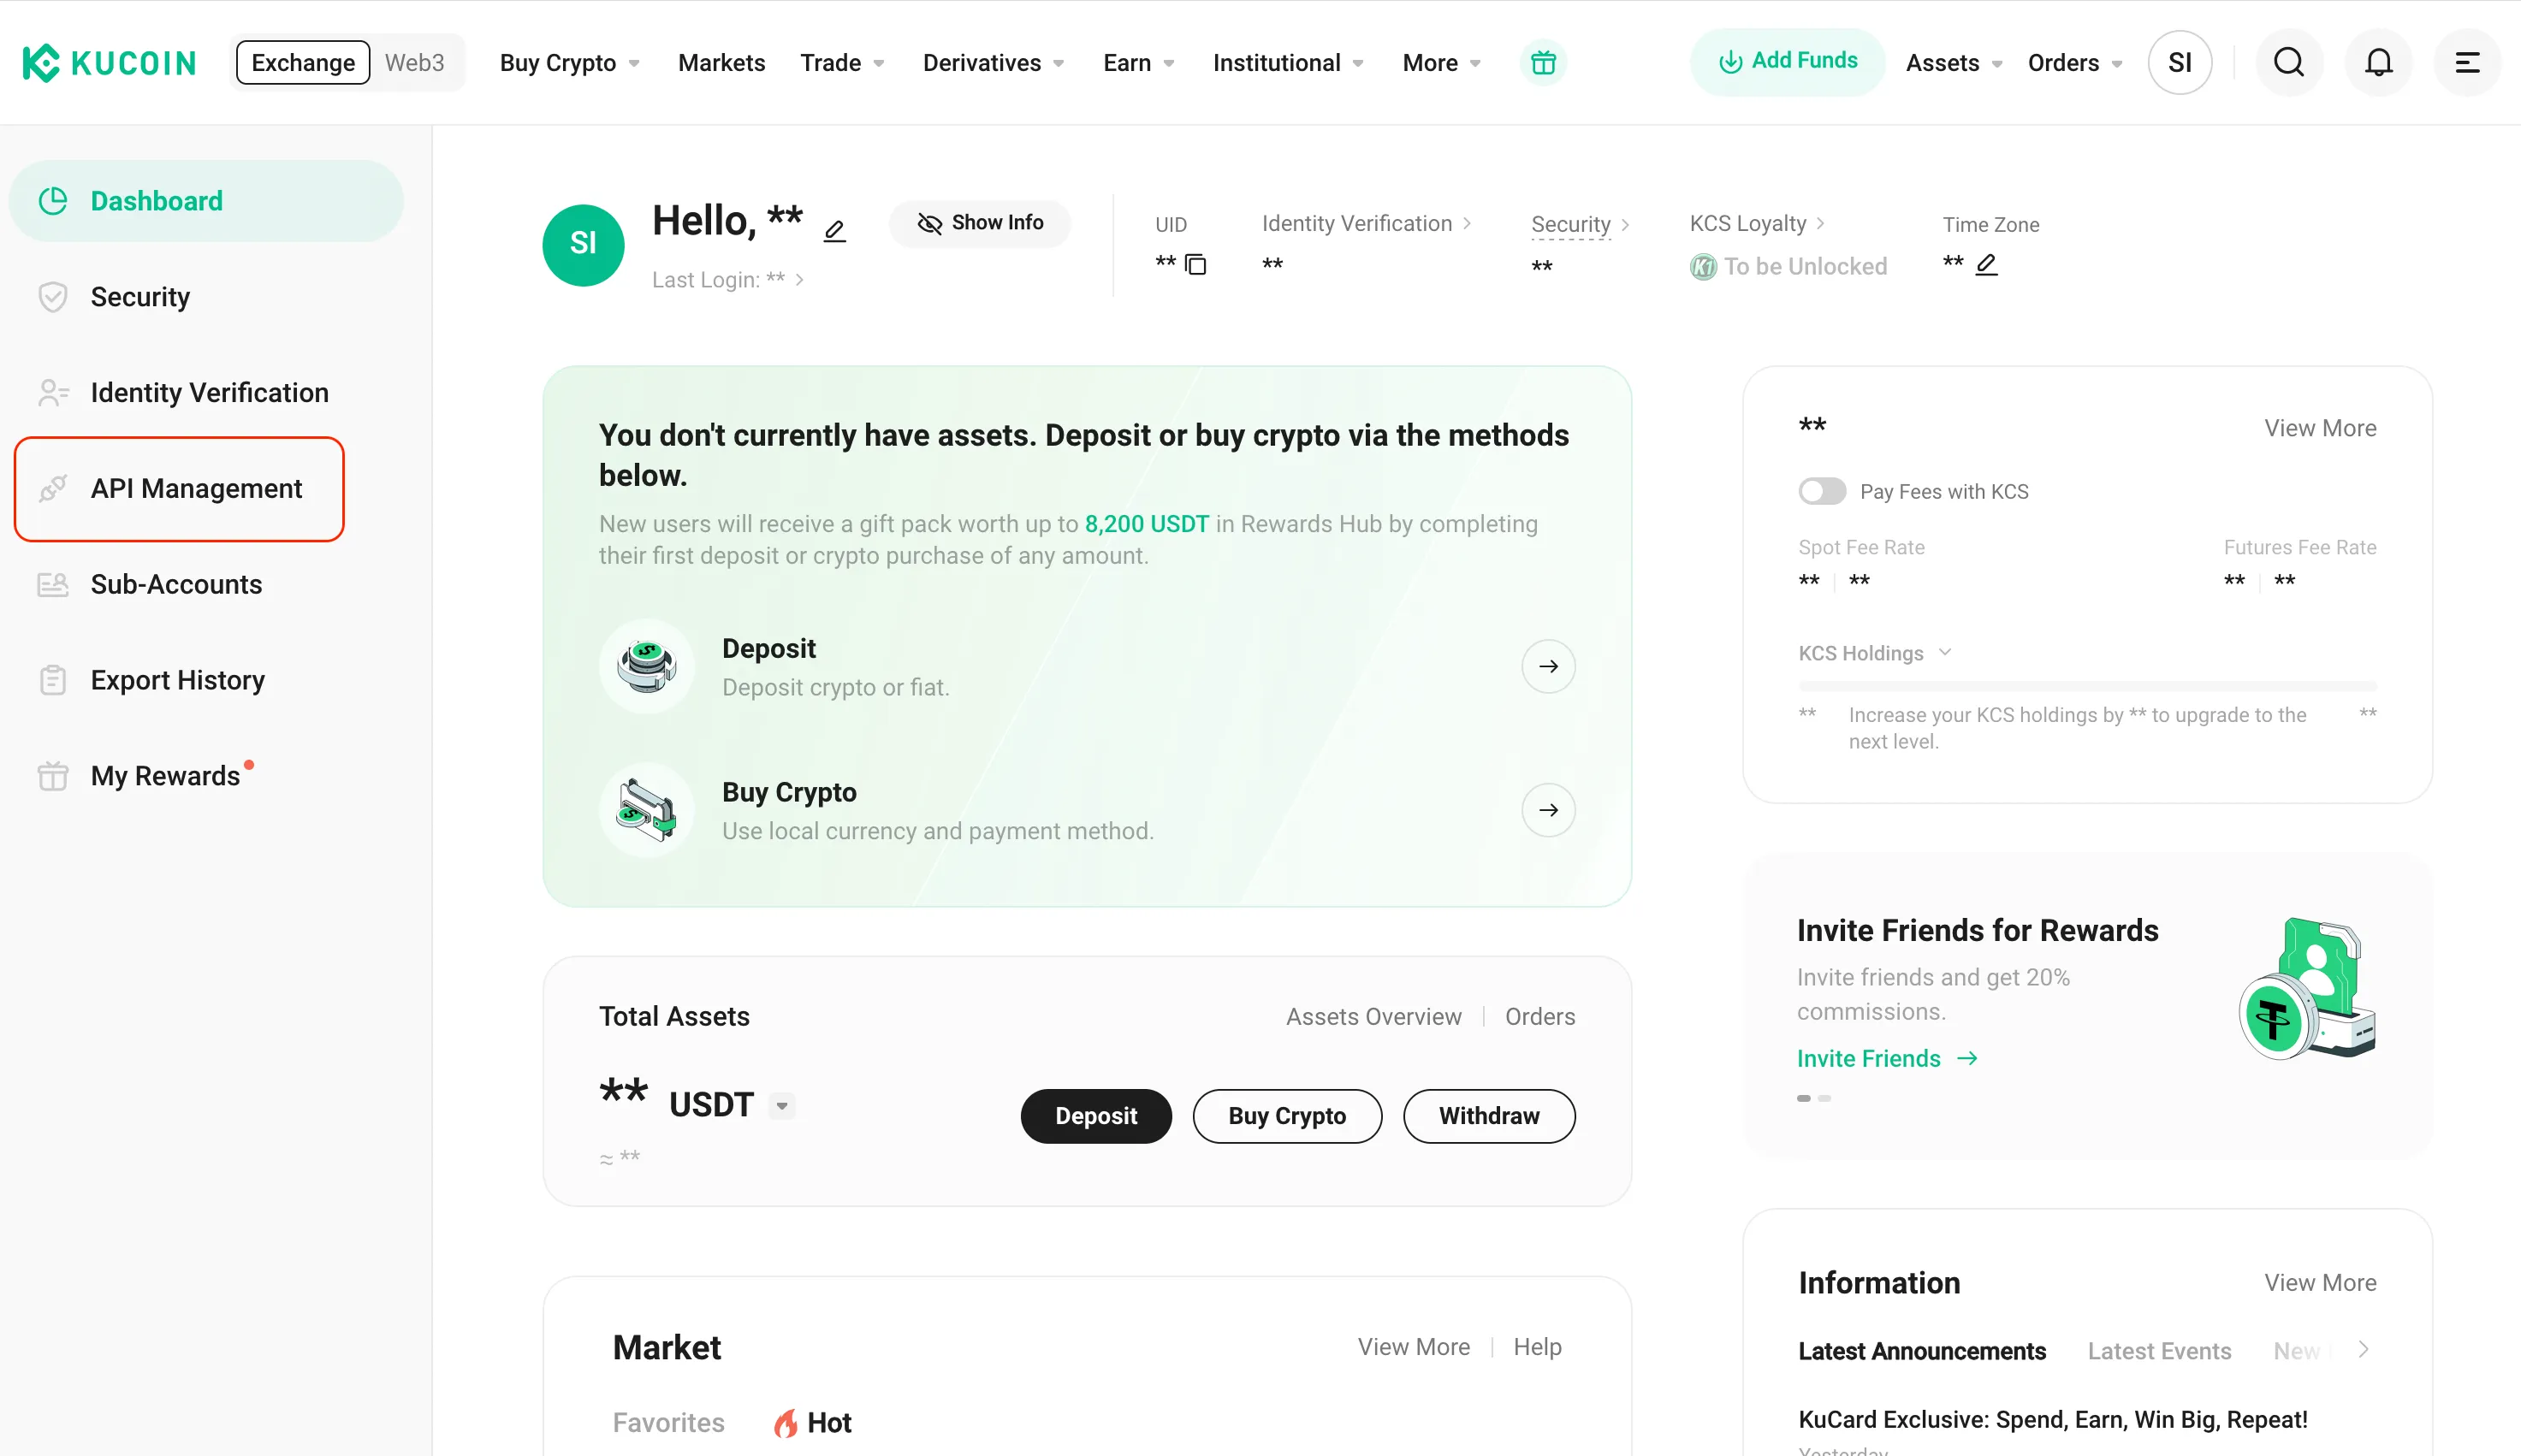Click Buy Crypto outlined button
This screenshot has height=1456, width=2521.
[x=1287, y=1116]
